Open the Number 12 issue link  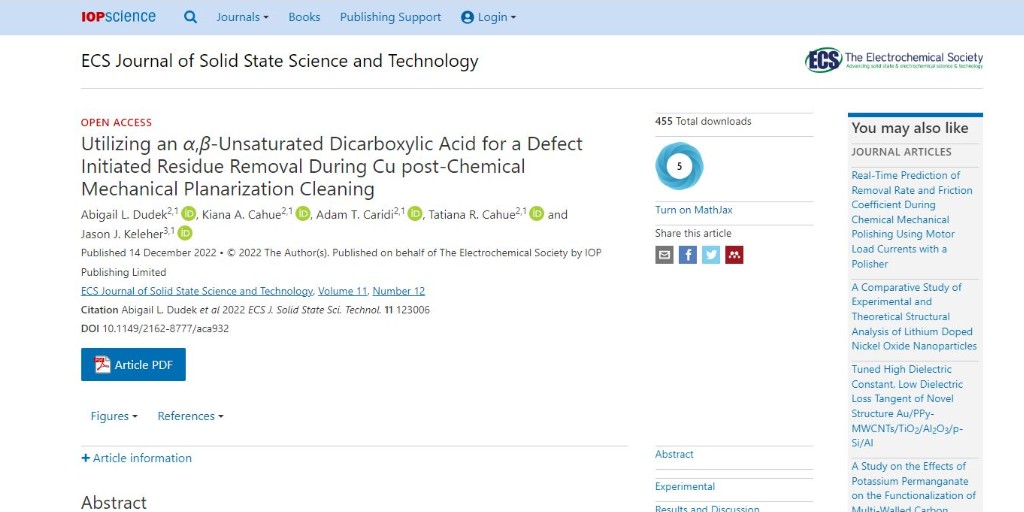(x=398, y=291)
